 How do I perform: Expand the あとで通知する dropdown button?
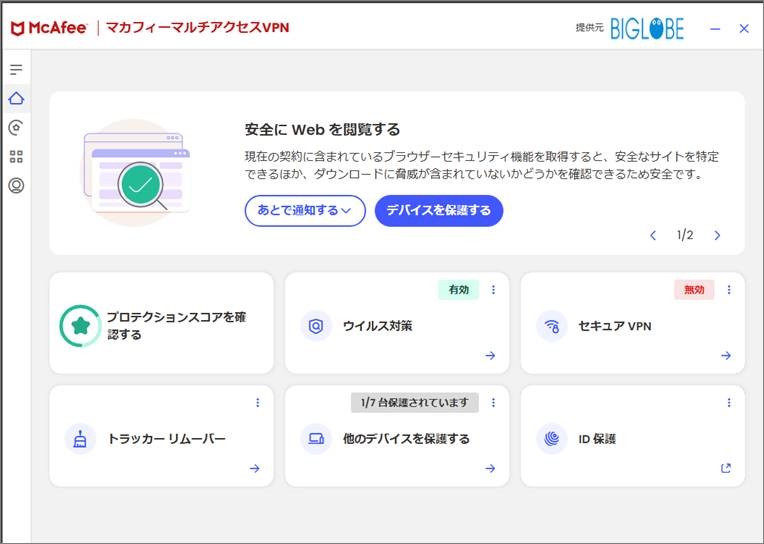click(305, 211)
